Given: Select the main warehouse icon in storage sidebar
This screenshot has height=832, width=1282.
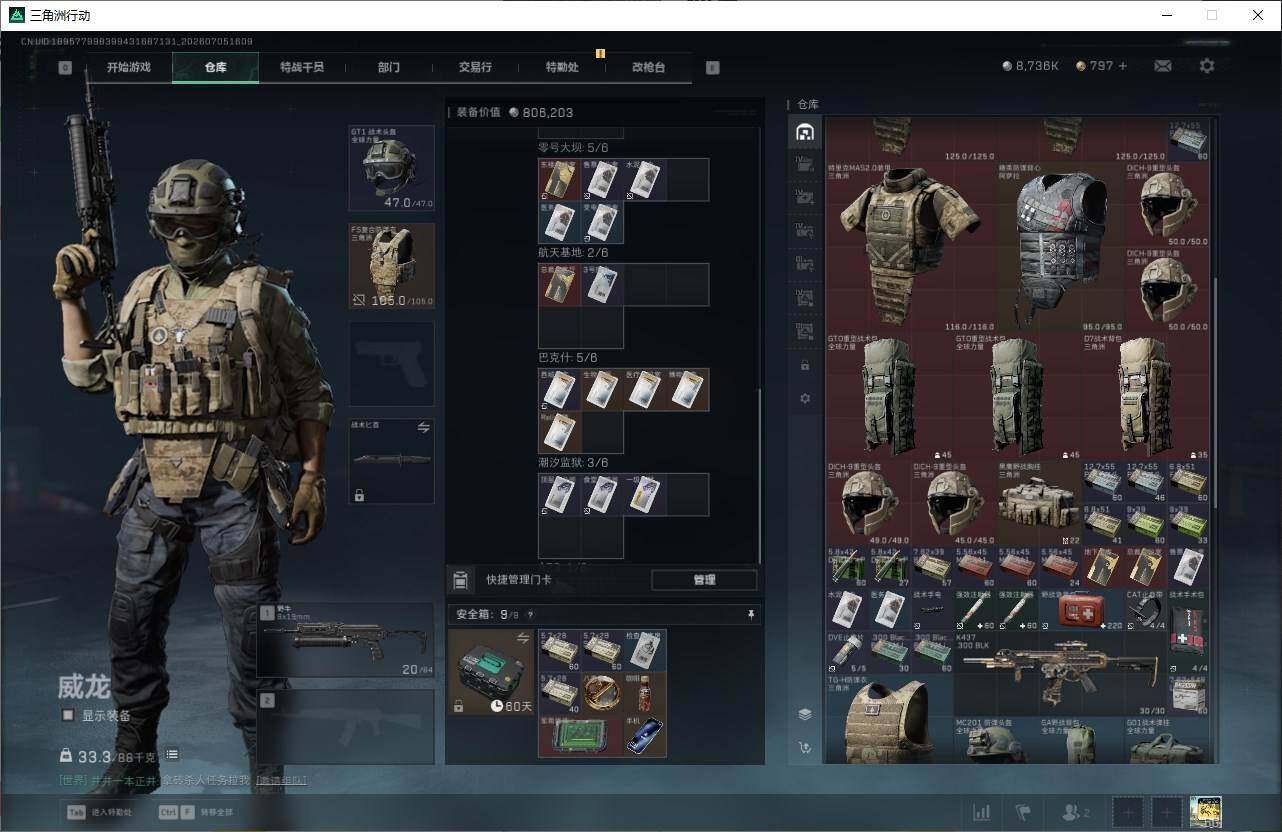Looking at the screenshot, I should (x=805, y=131).
